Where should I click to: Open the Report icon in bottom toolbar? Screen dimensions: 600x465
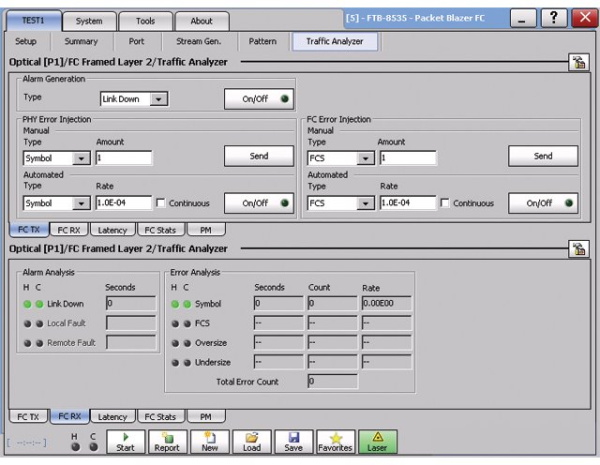point(166,442)
